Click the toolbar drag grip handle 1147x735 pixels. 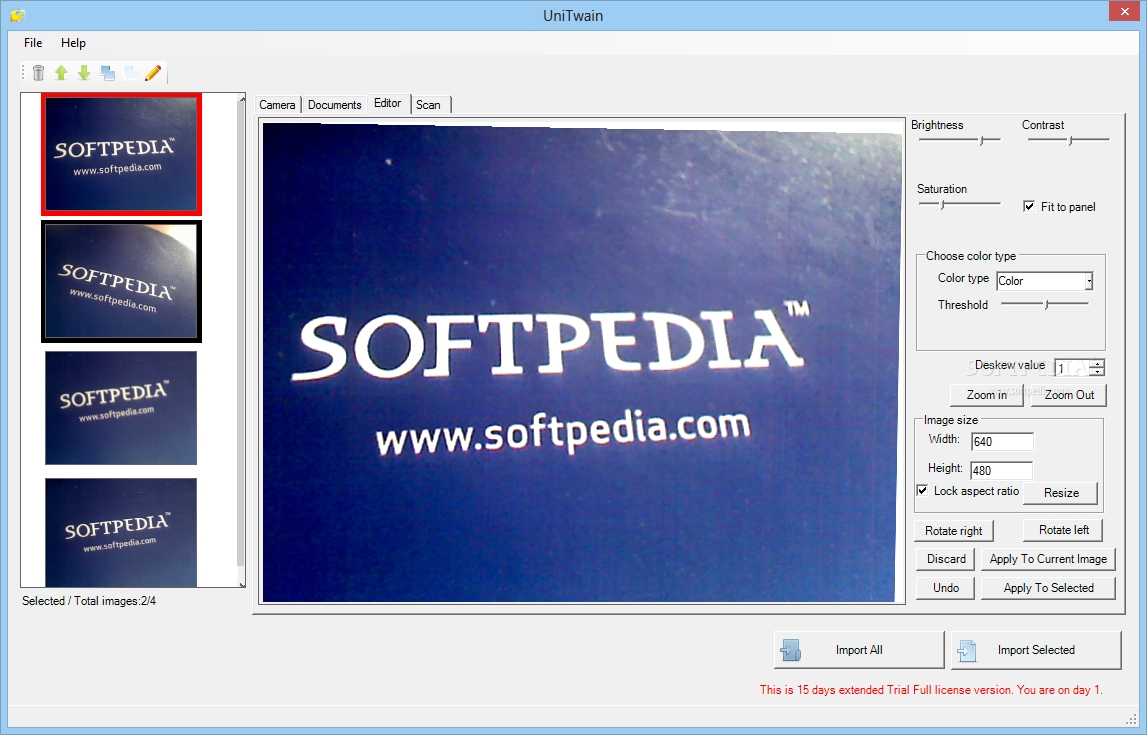(23, 72)
